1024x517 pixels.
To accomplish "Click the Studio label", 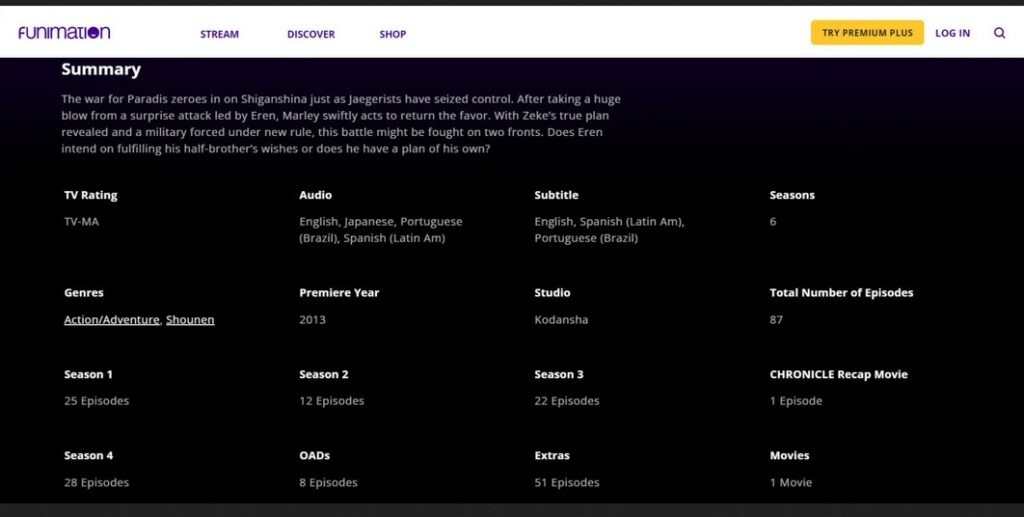I will (552, 293).
